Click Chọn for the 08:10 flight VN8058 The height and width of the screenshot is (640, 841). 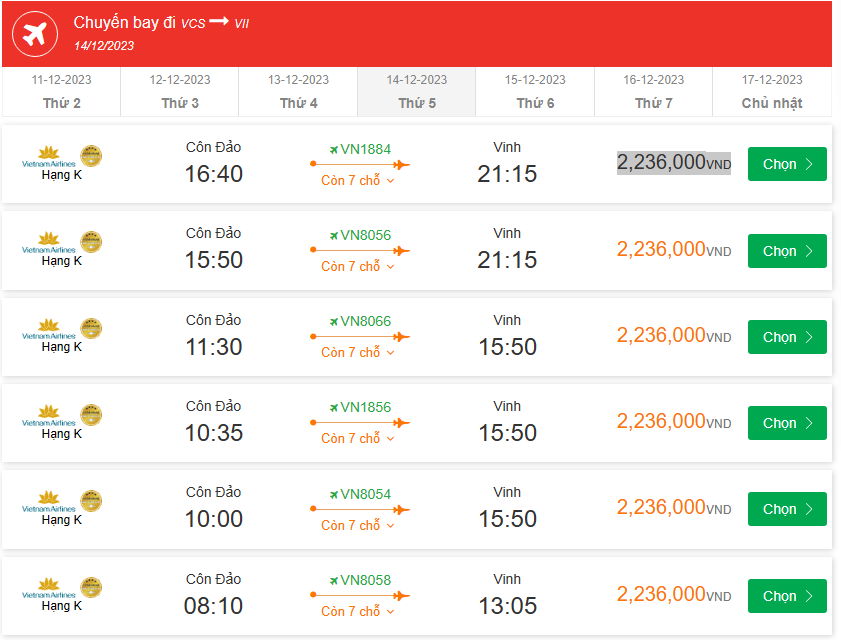(787, 596)
